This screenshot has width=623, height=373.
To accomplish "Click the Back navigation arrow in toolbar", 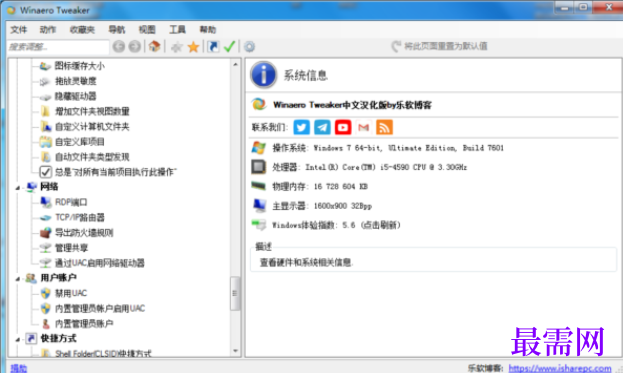I will click(118, 46).
